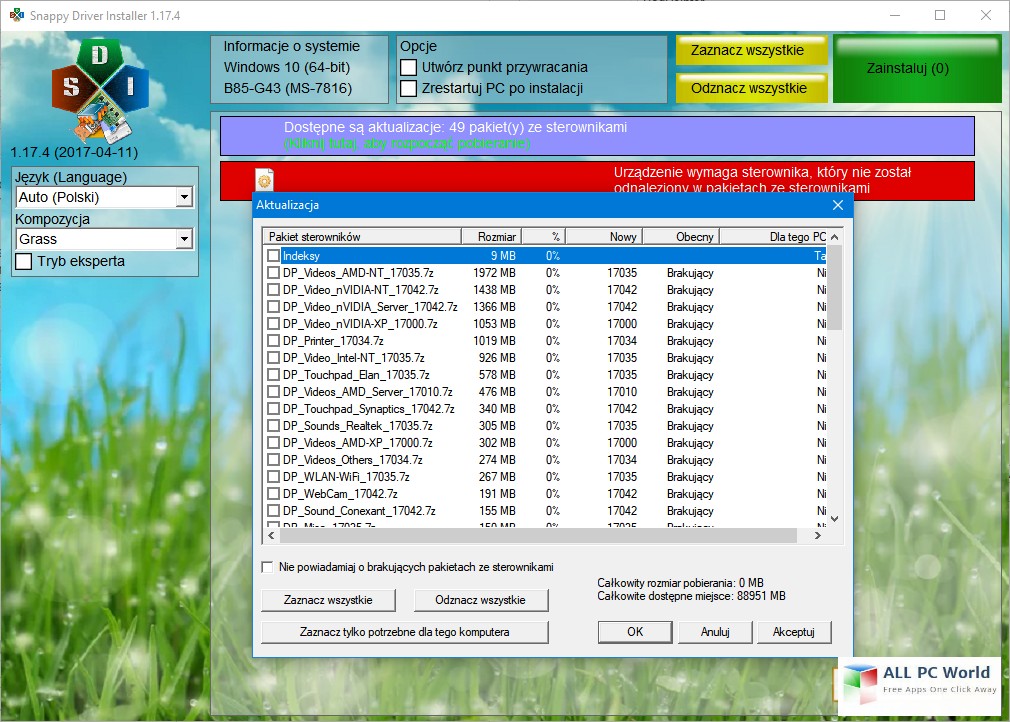Click scroll down arrow of package list
This screenshot has width=1010, height=722.
point(834,518)
